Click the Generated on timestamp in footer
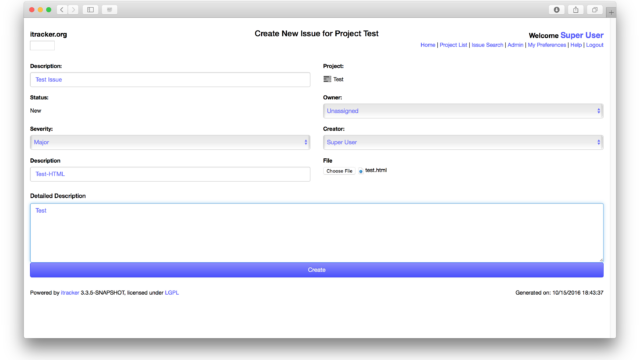 tap(559, 293)
